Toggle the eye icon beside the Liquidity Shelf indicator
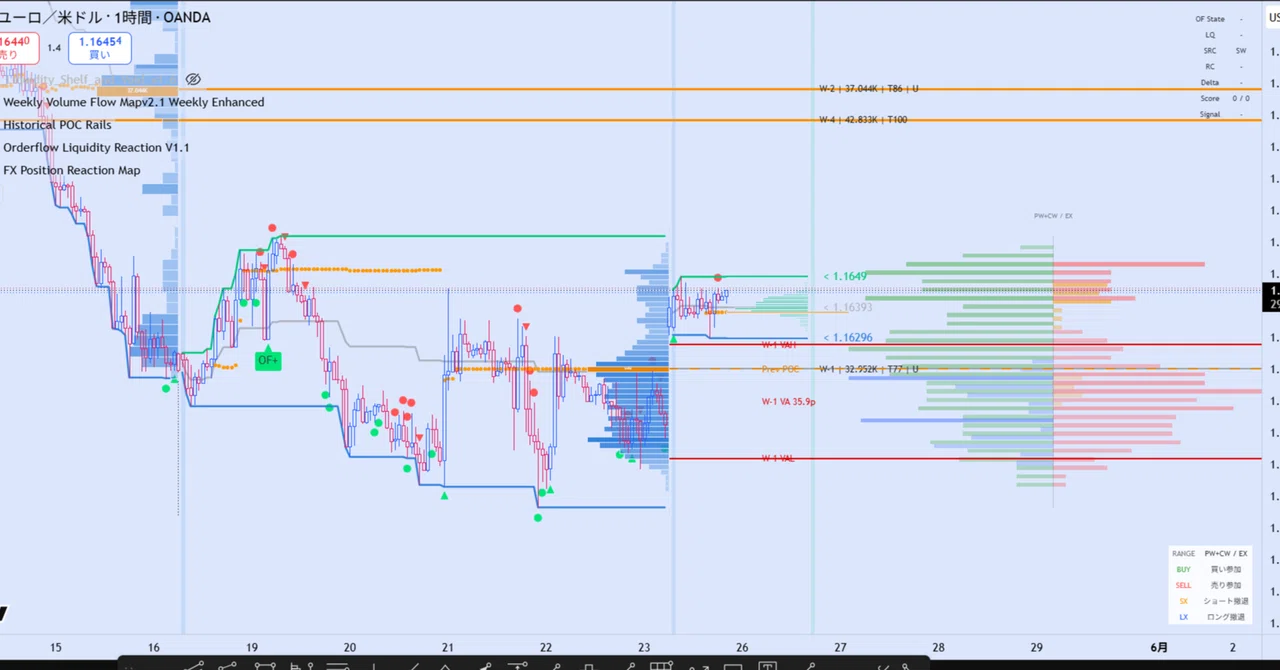 point(193,79)
